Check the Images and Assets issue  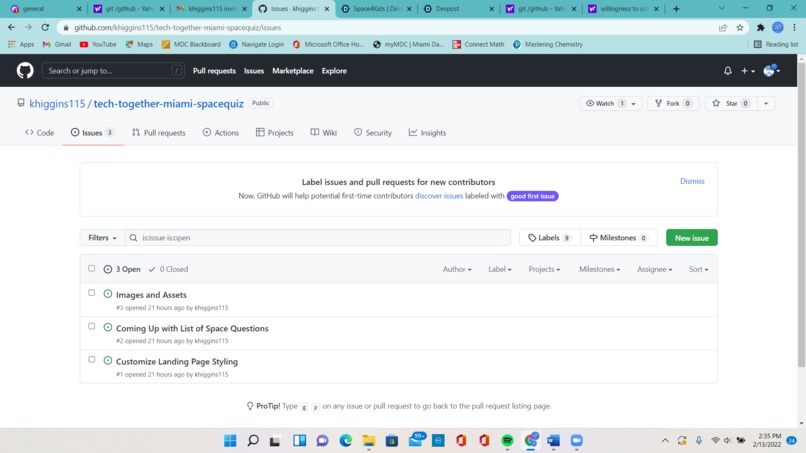91,293
